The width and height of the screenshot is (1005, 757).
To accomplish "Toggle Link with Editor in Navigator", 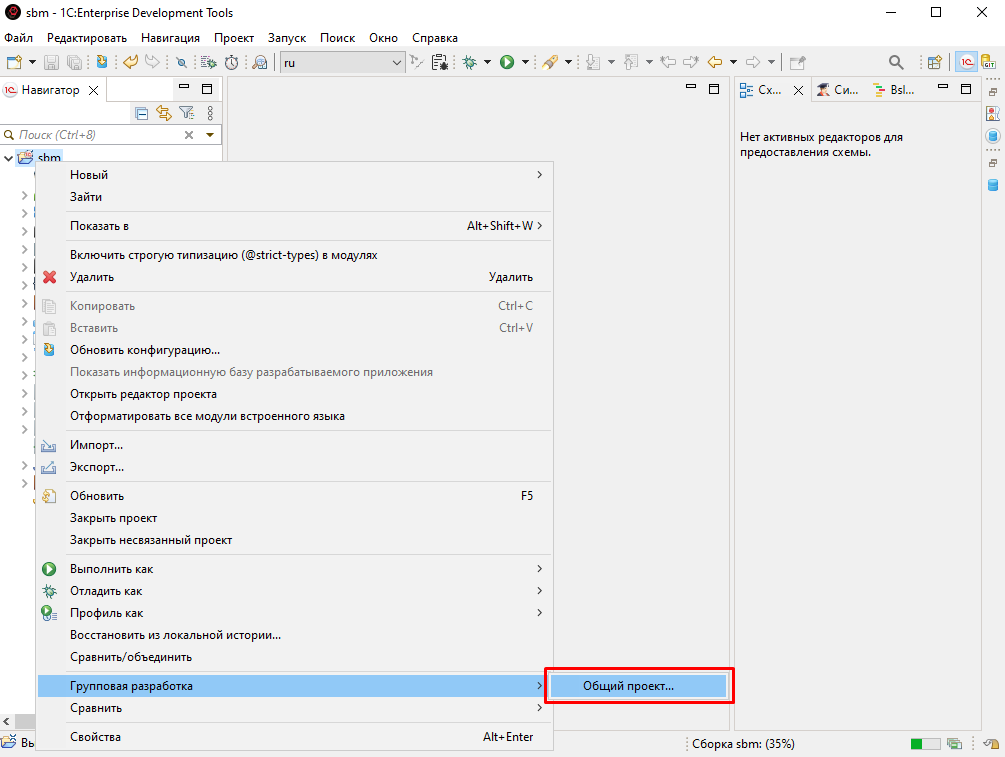I will pyautogui.click(x=164, y=113).
